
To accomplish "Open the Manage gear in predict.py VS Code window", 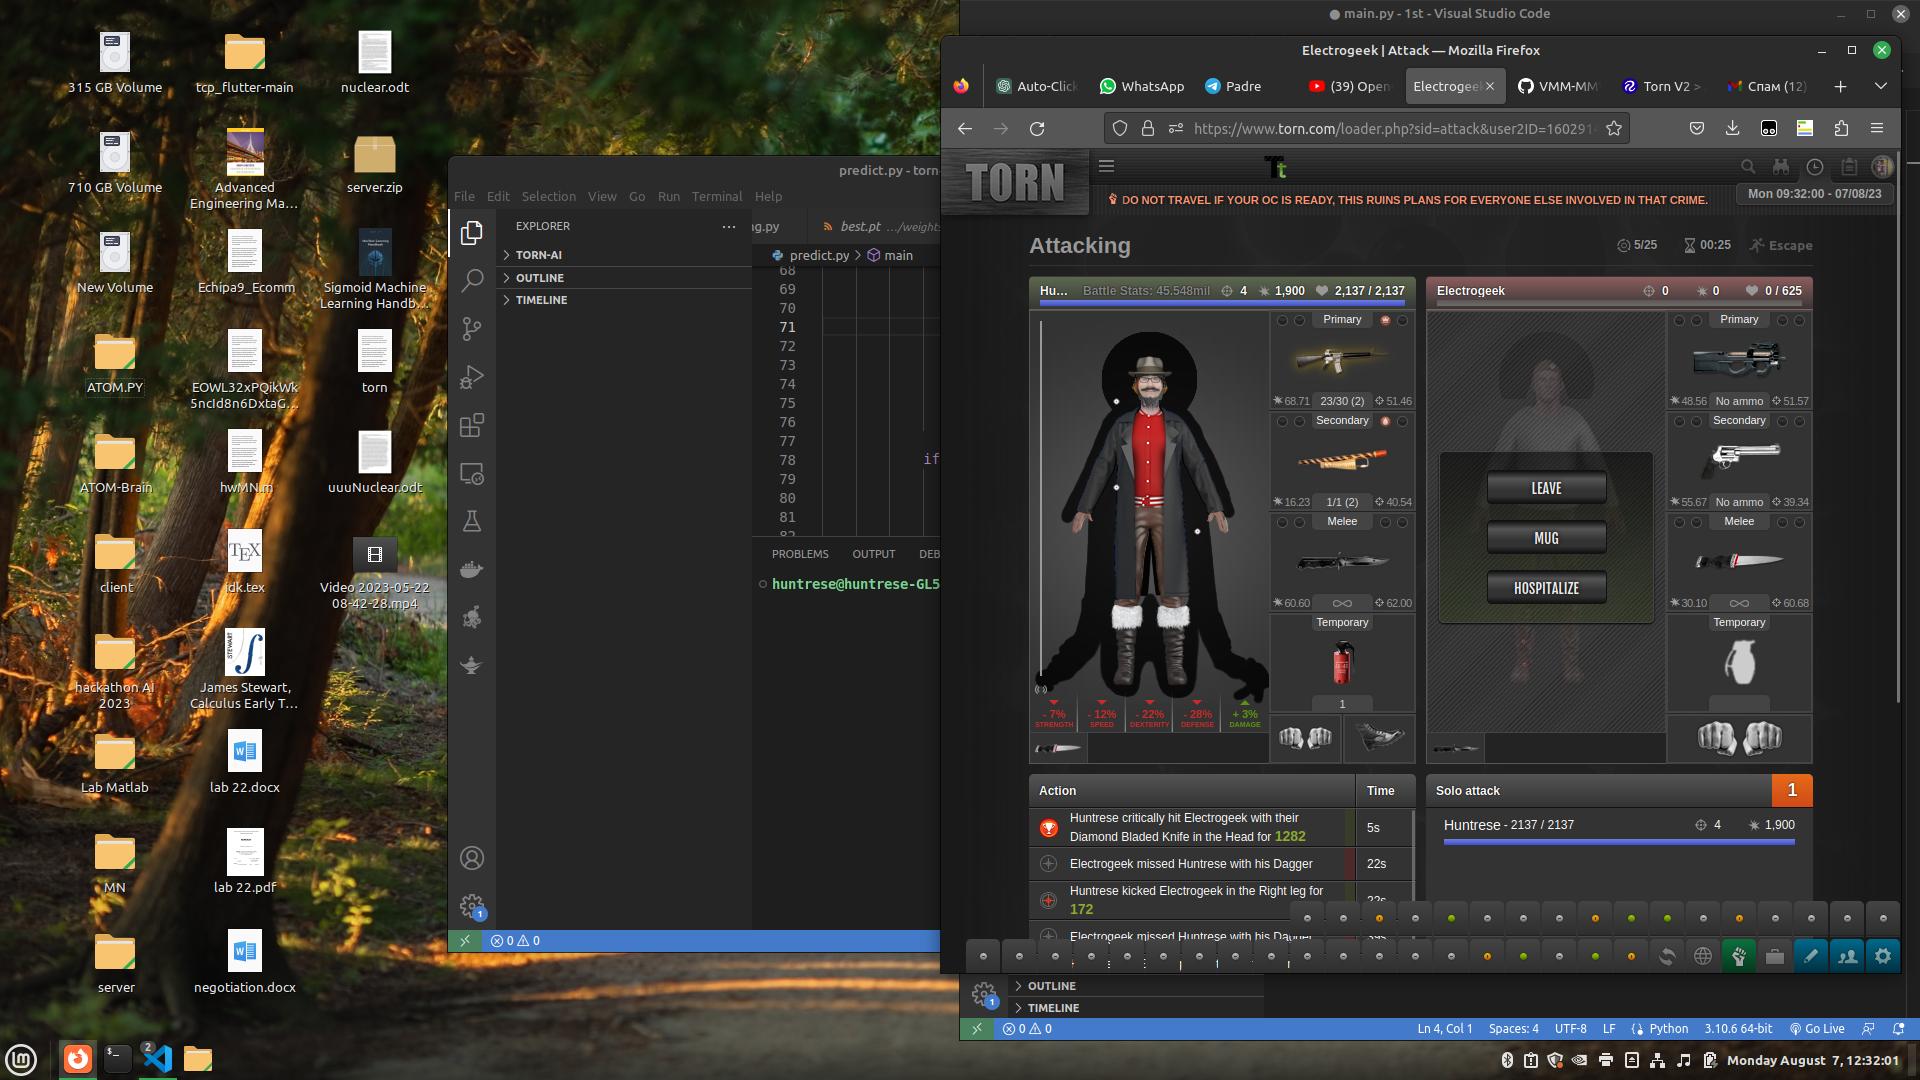I will (x=472, y=906).
